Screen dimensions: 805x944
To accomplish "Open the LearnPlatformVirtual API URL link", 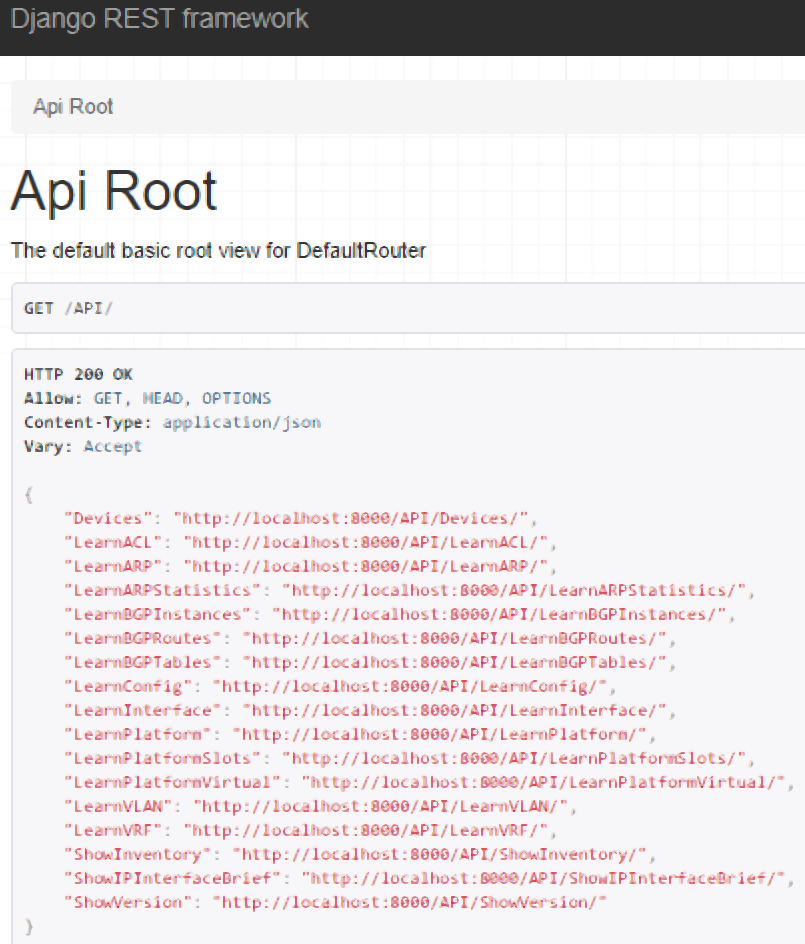I will coord(543,782).
